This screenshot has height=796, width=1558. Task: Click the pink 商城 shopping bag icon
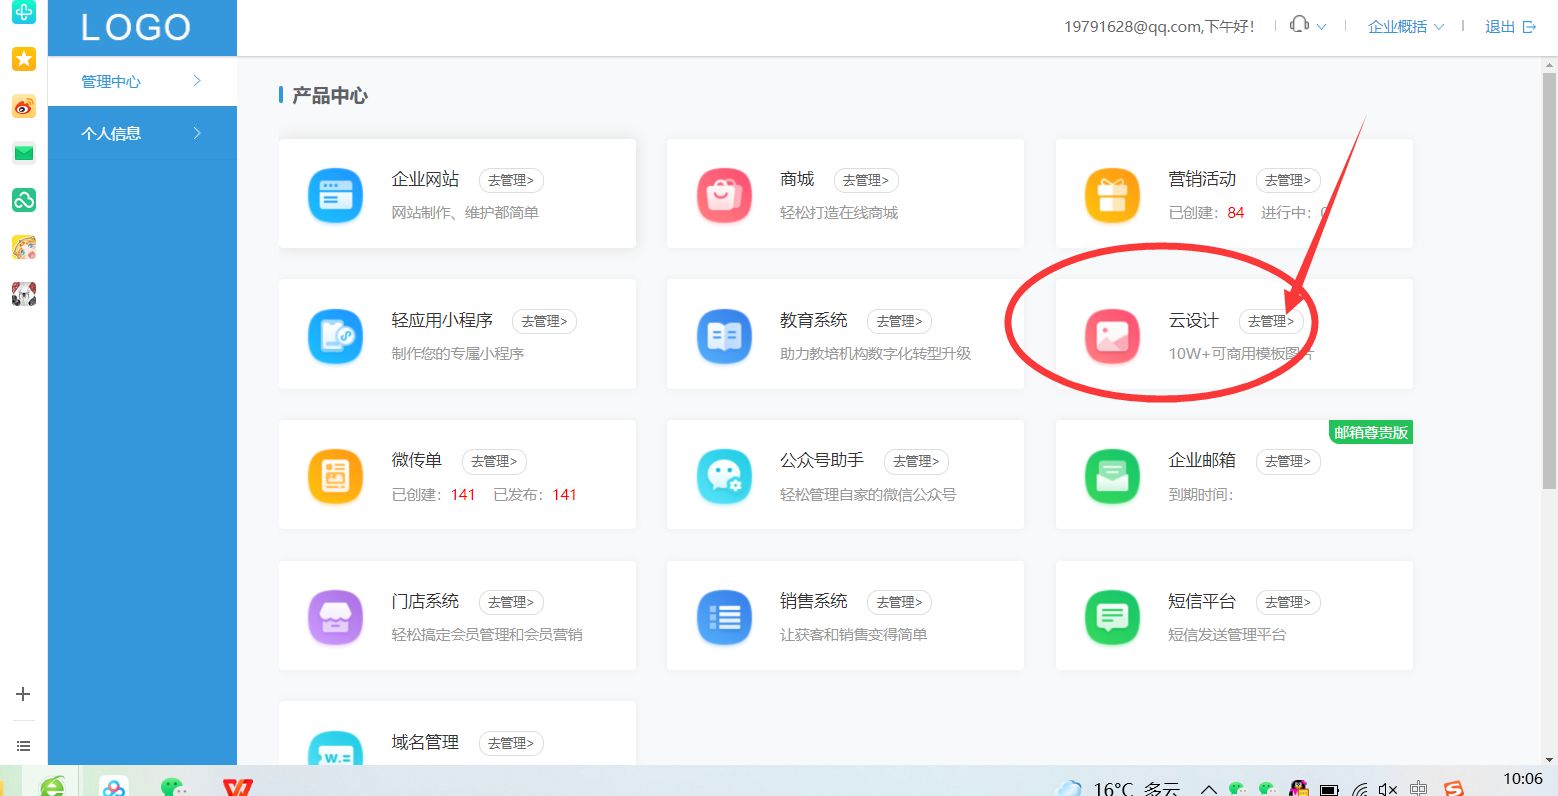pos(724,195)
